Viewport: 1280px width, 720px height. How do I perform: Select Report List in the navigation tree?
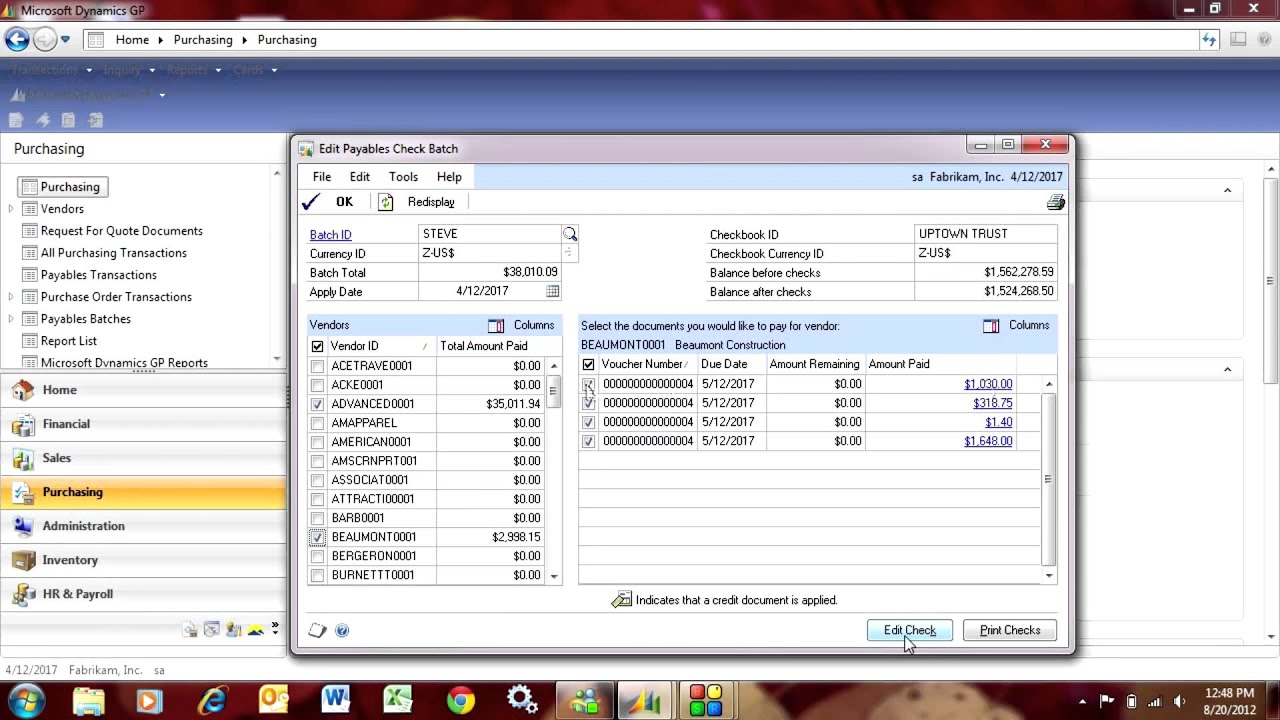coord(69,341)
